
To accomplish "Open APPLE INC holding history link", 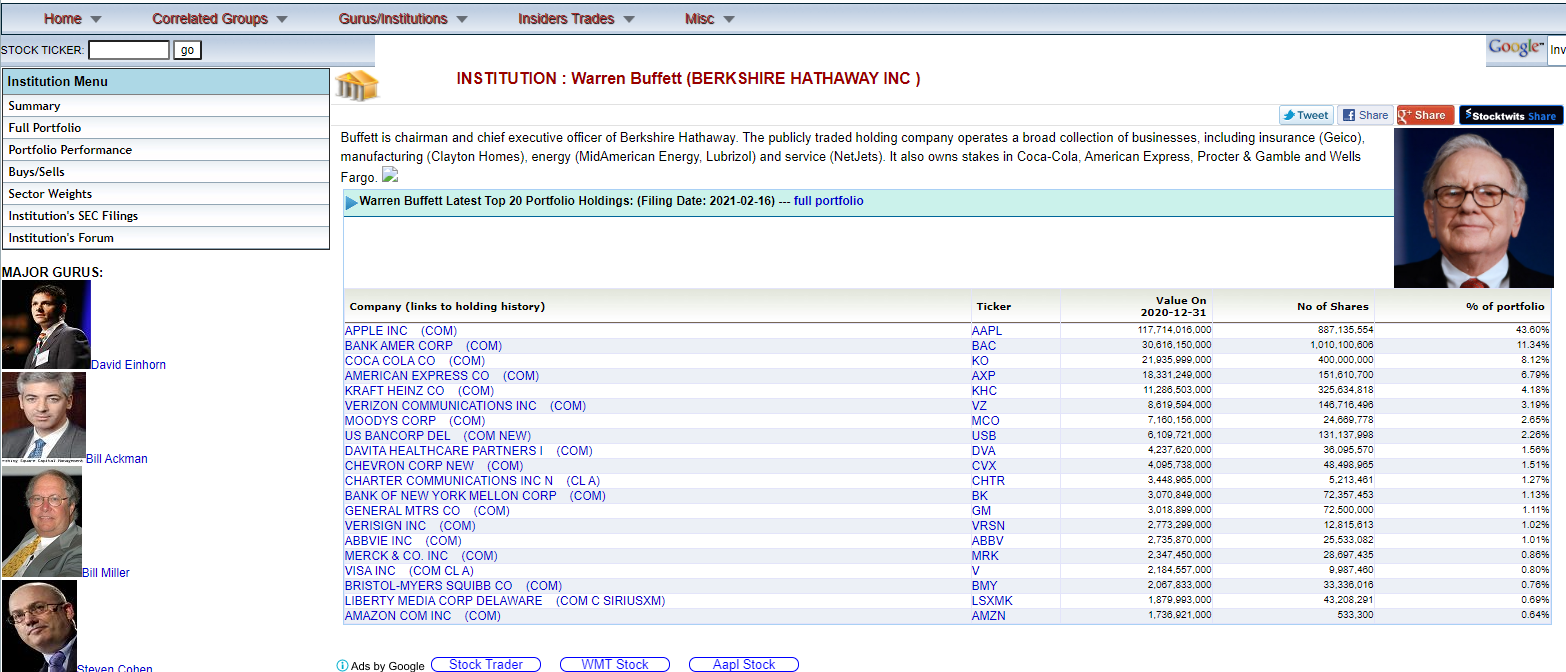I will [x=401, y=331].
